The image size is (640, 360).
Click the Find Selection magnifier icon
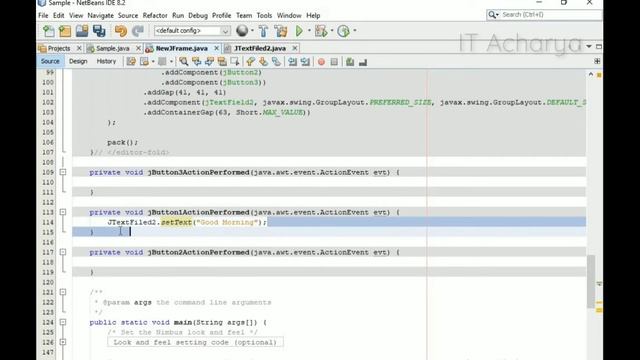point(184,62)
